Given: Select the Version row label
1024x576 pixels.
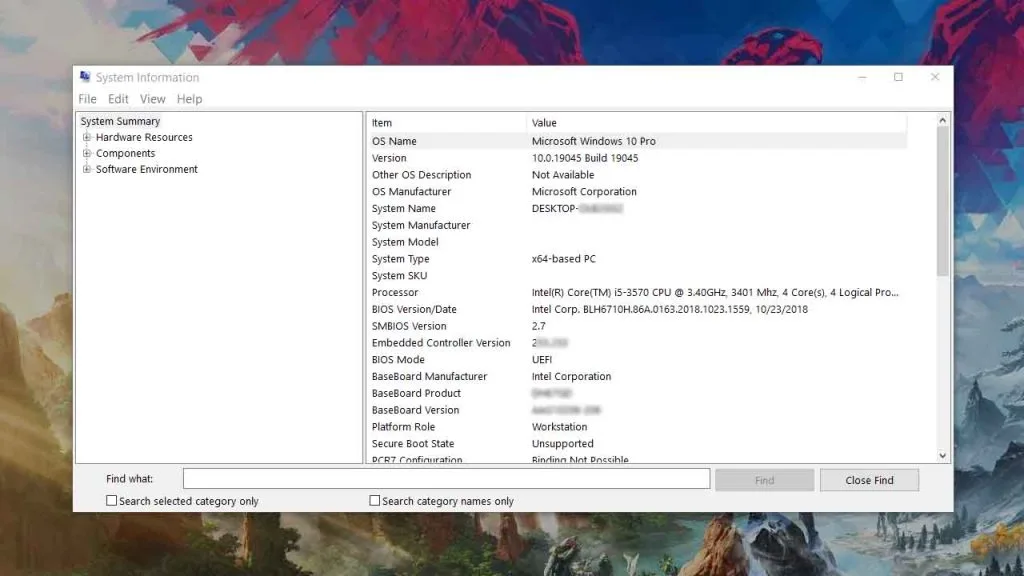Looking at the screenshot, I should point(389,158).
